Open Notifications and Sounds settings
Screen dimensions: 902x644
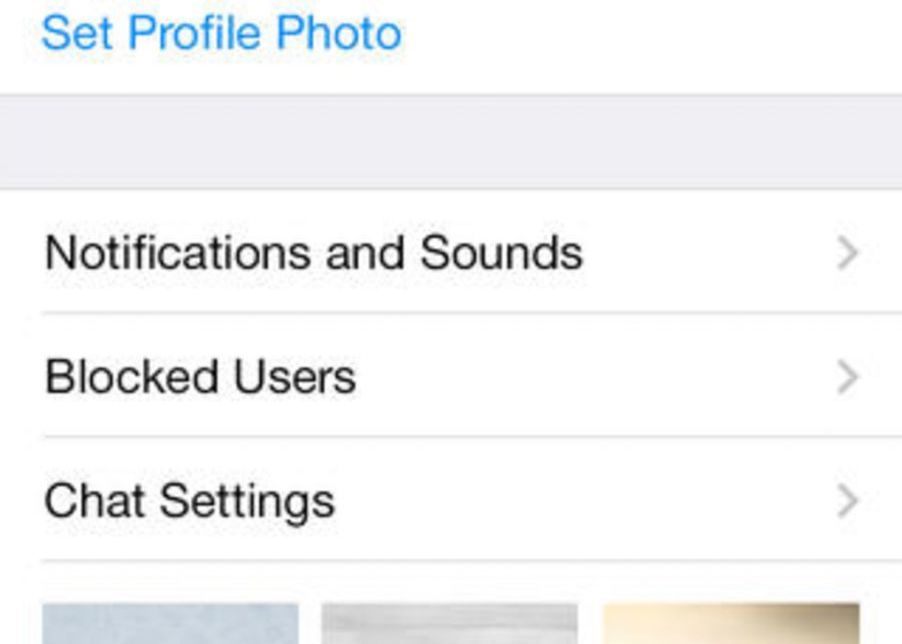(x=450, y=252)
